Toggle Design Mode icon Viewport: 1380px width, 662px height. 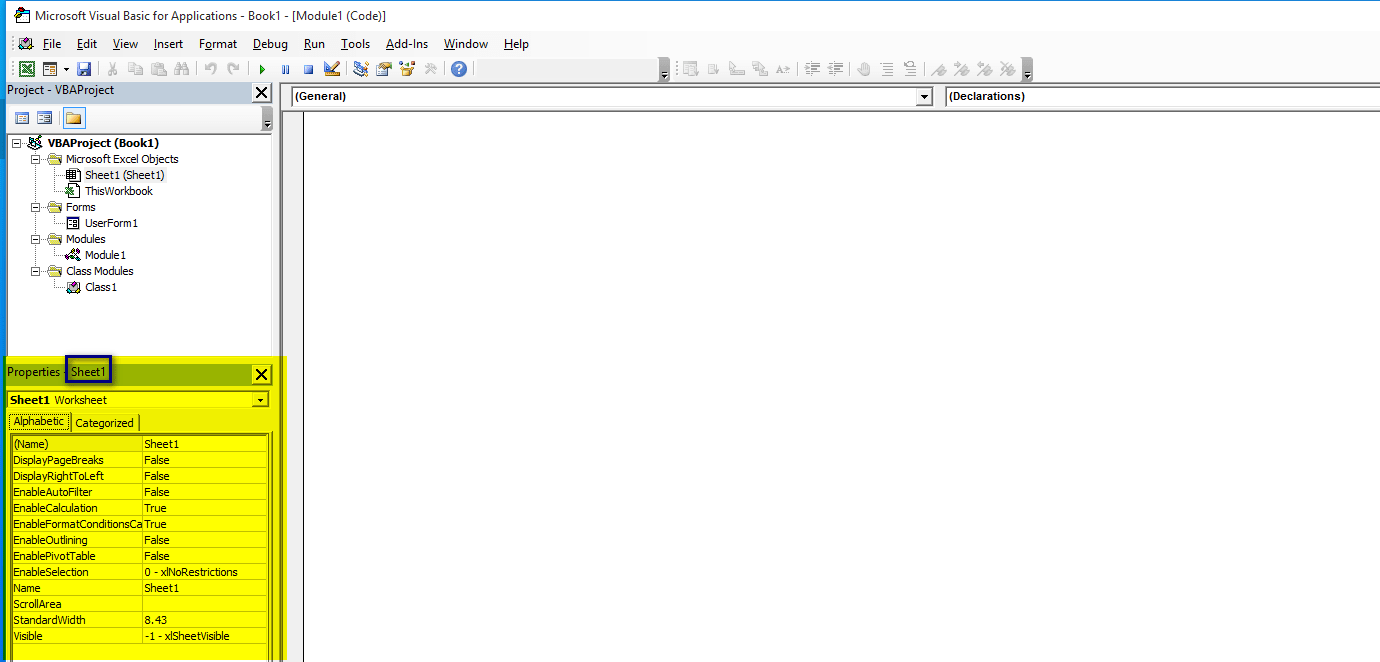pyautogui.click(x=332, y=69)
